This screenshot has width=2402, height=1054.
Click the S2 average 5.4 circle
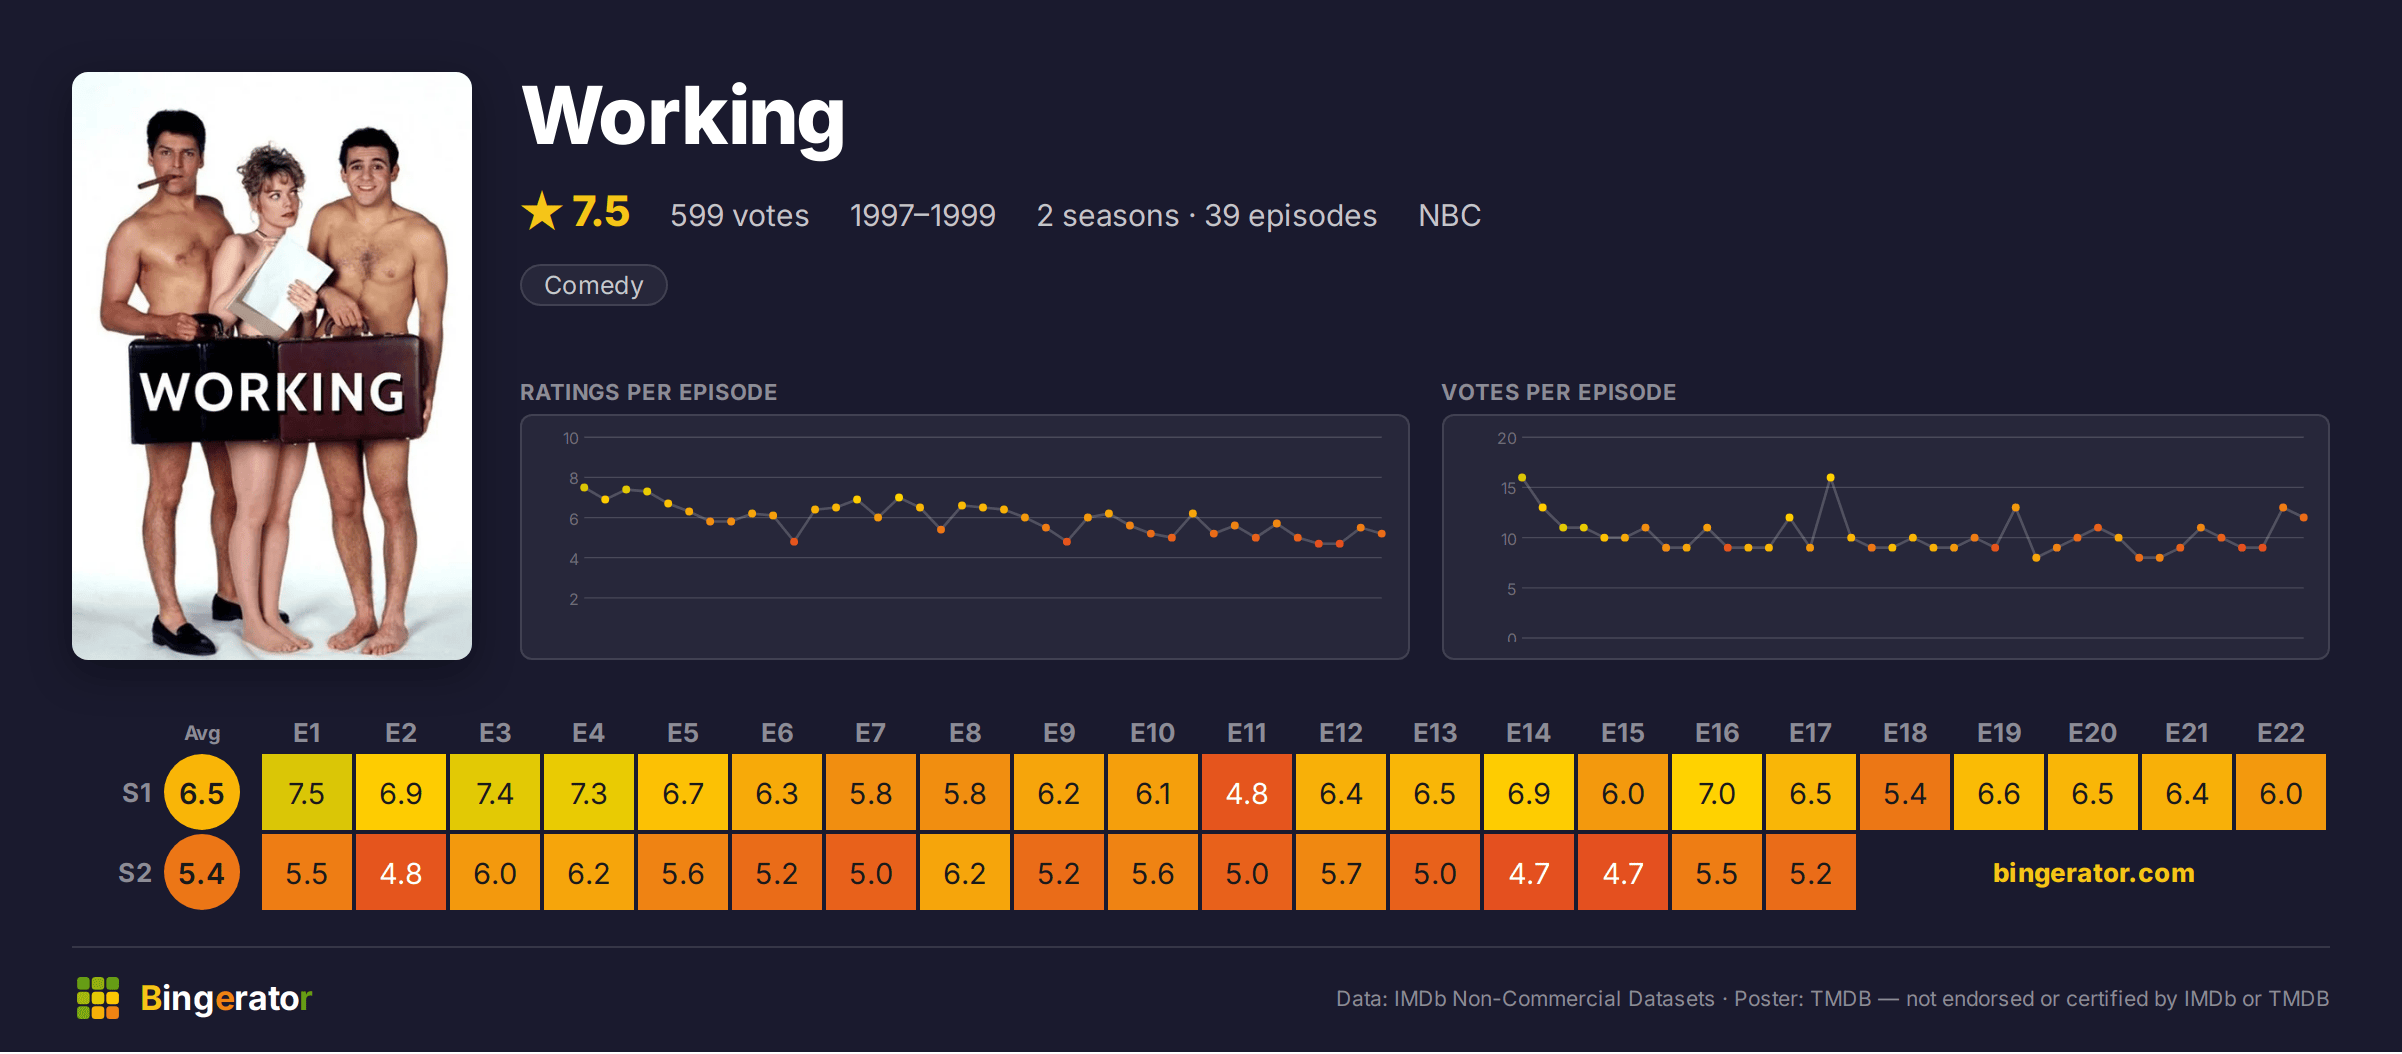click(202, 873)
